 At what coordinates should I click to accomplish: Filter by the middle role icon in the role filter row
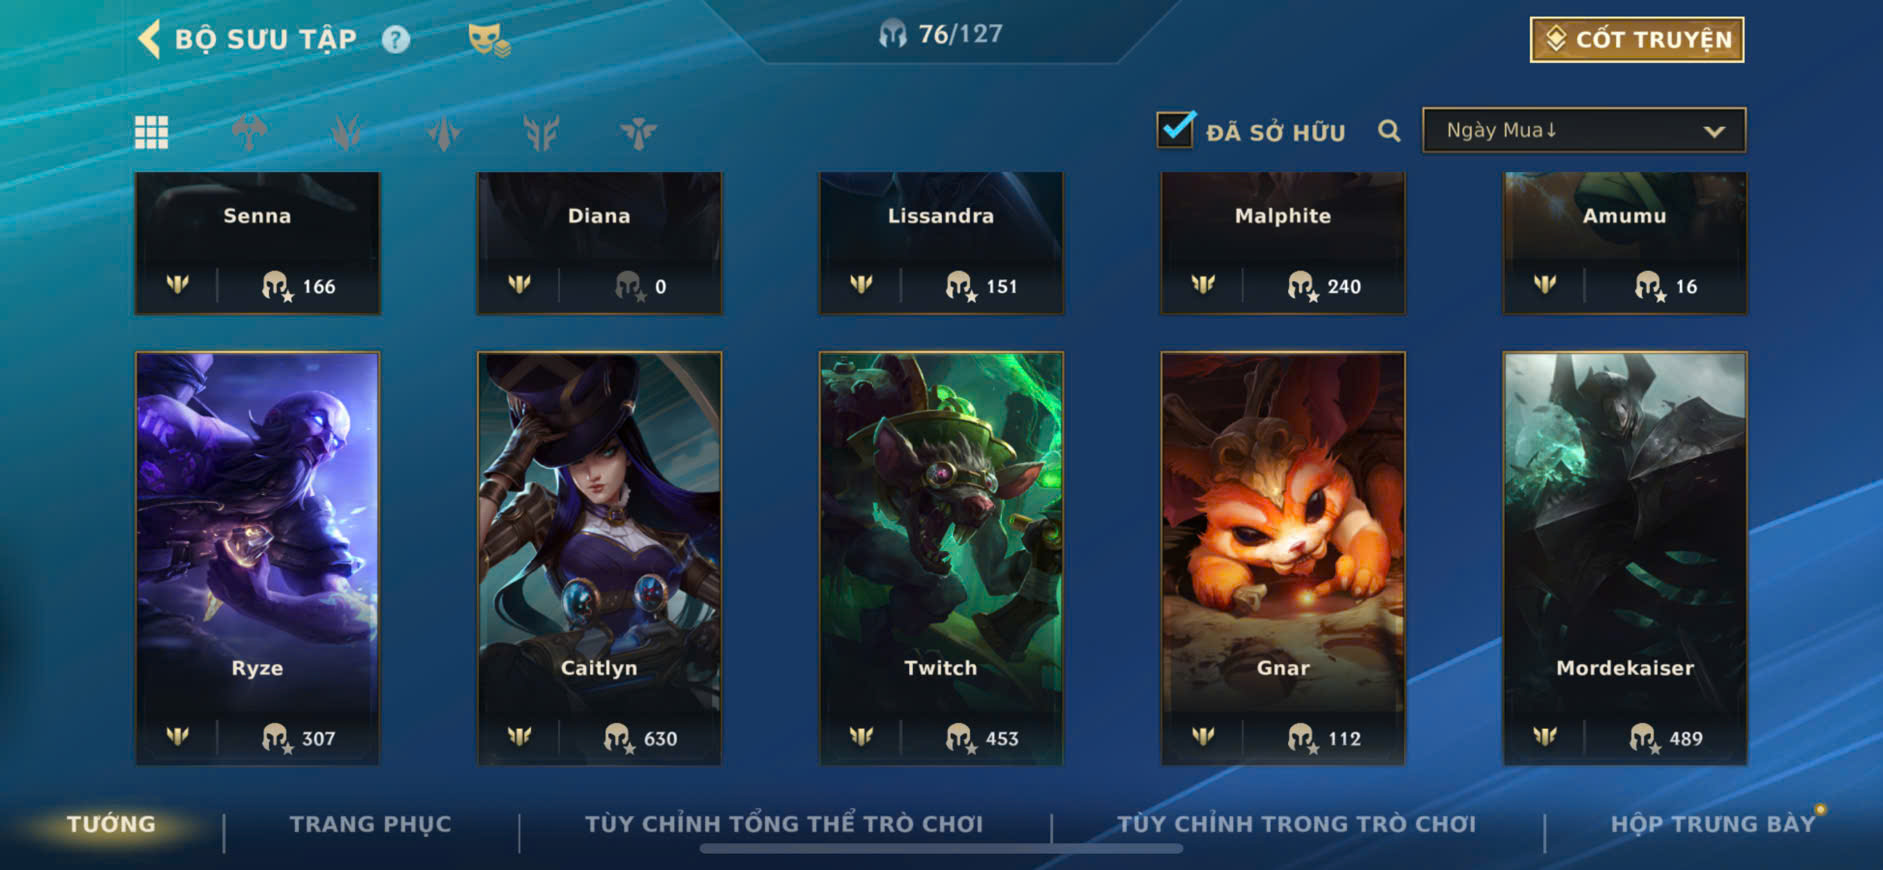[x=443, y=132]
